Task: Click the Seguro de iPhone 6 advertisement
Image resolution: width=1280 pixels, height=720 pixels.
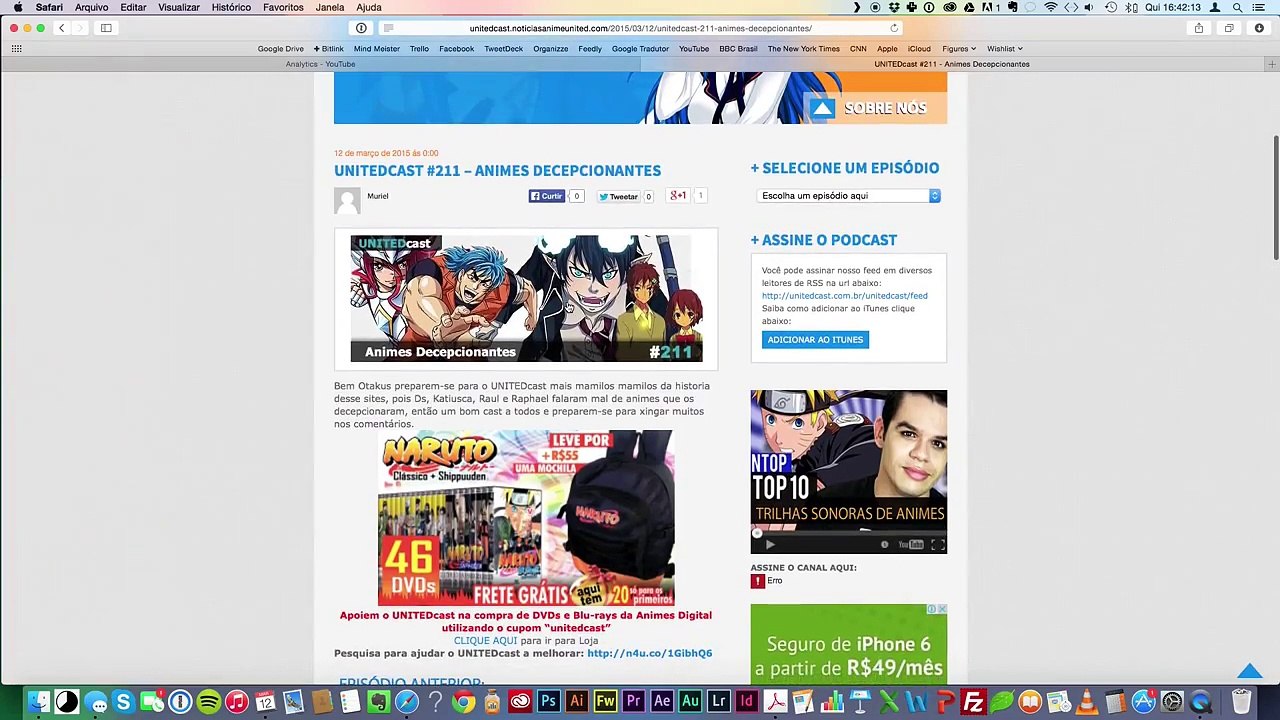Action: coord(849,644)
